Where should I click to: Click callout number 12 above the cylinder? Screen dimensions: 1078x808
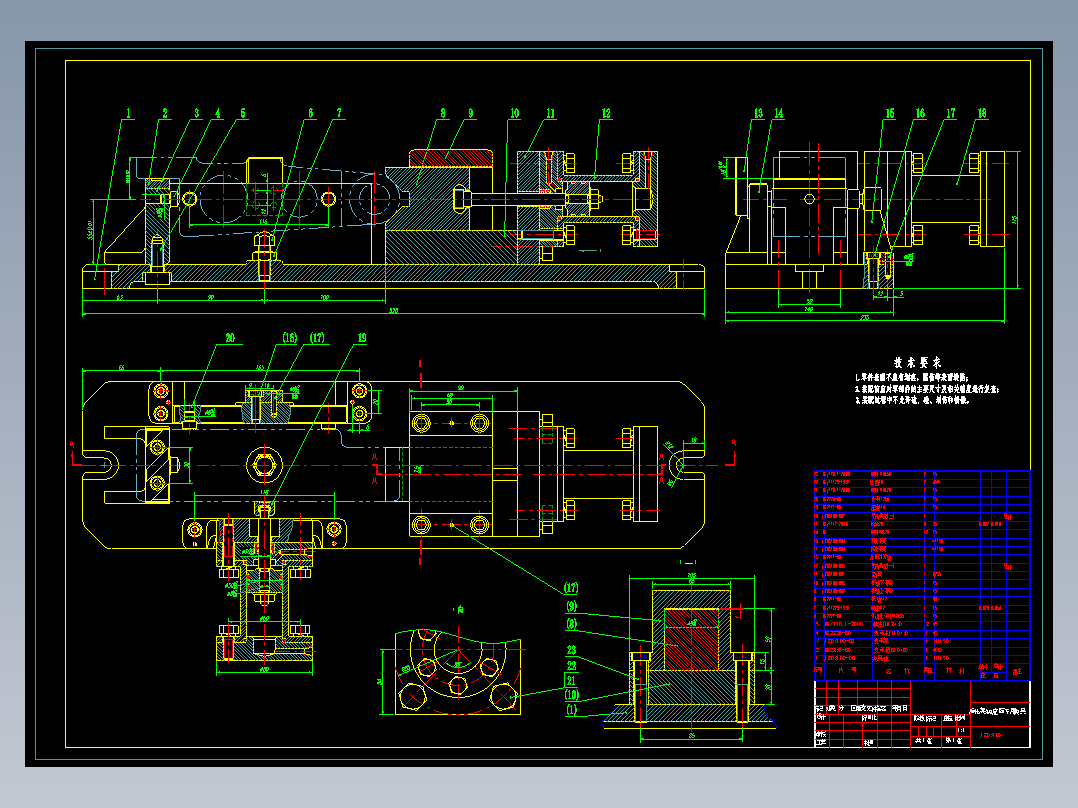[606, 113]
